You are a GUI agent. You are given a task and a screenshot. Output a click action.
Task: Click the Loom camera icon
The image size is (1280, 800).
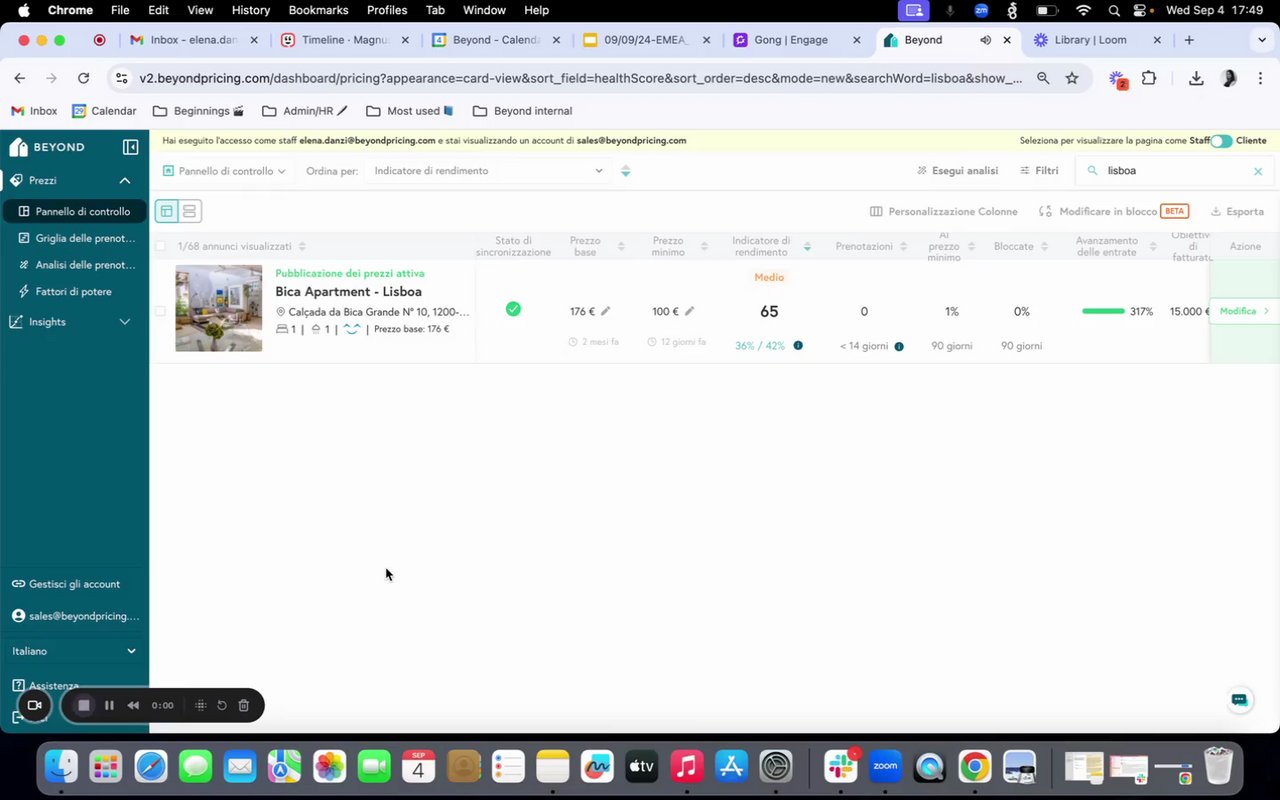pyautogui.click(x=34, y=705)
